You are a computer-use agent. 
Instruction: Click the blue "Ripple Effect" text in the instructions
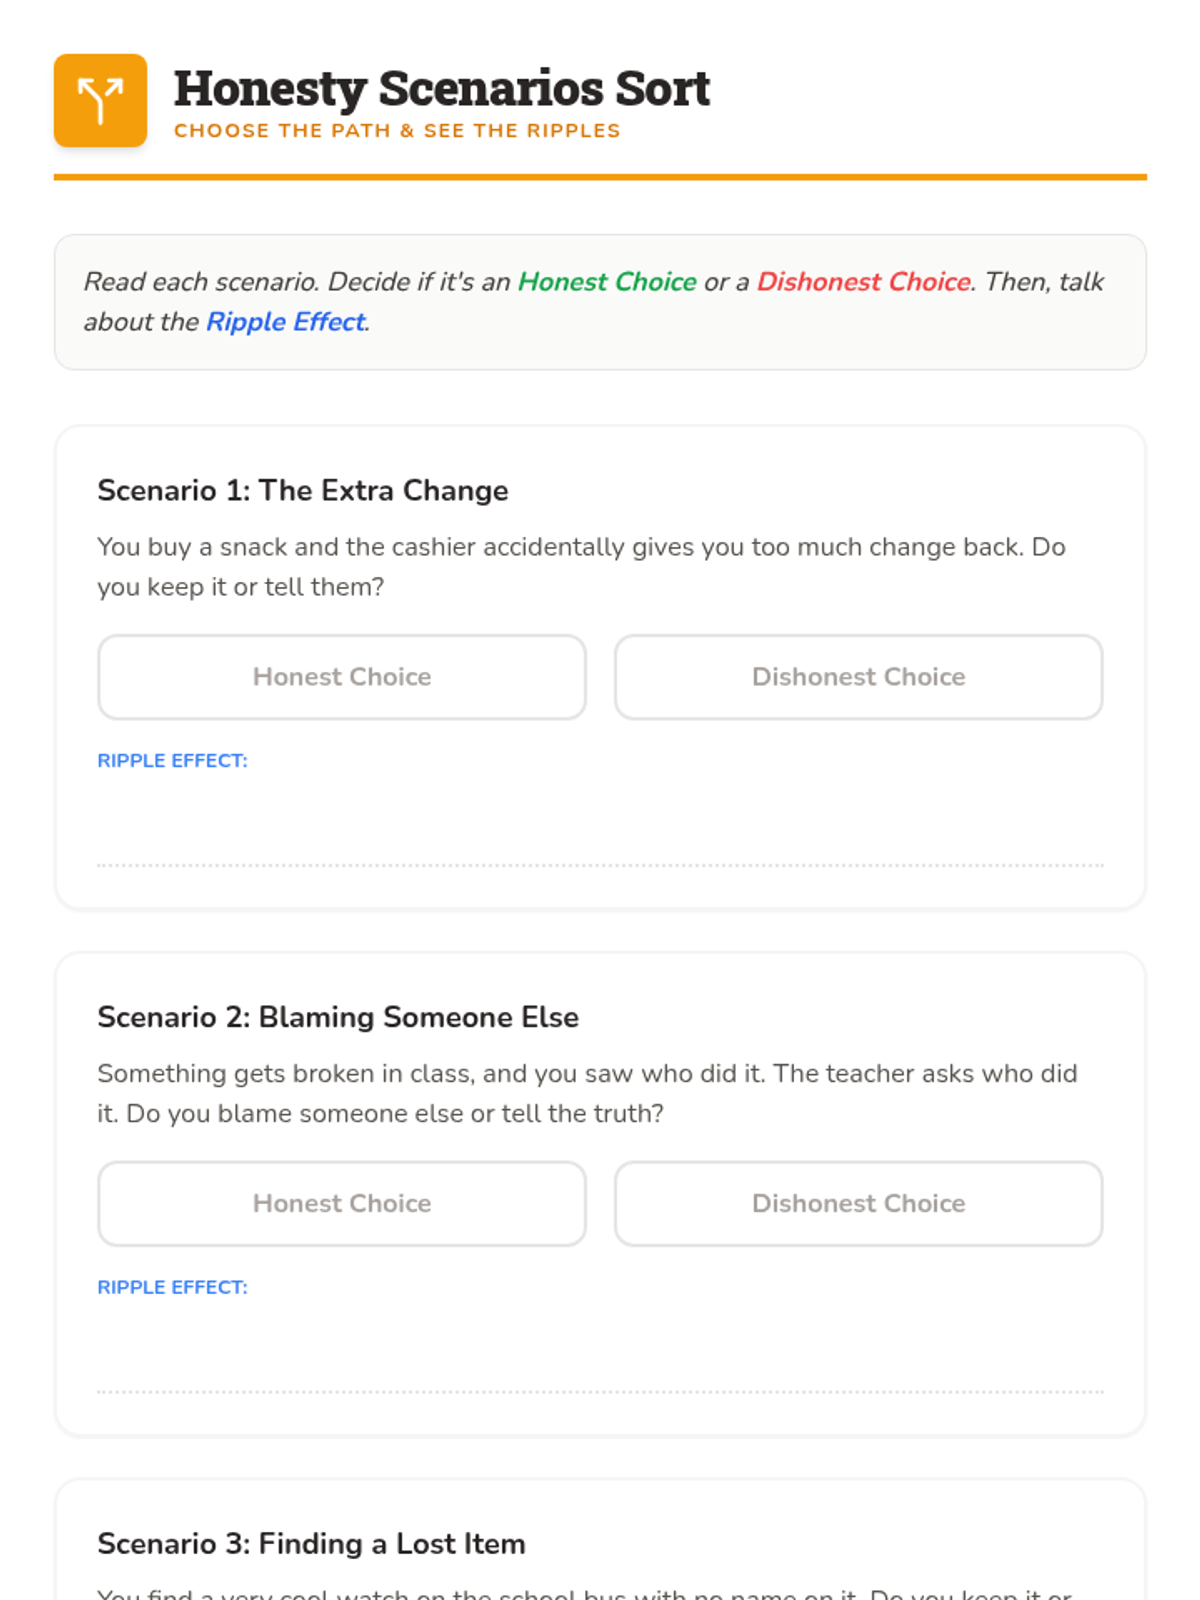coord(286,322)
